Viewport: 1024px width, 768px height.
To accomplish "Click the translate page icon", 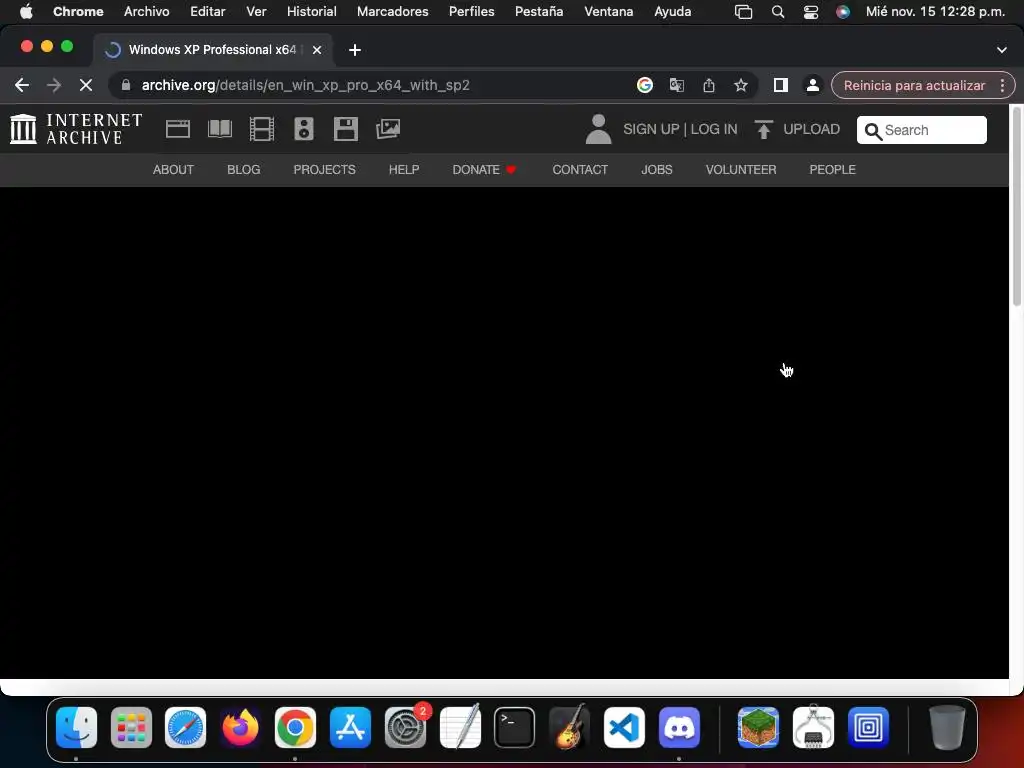I will coord(677,85).
